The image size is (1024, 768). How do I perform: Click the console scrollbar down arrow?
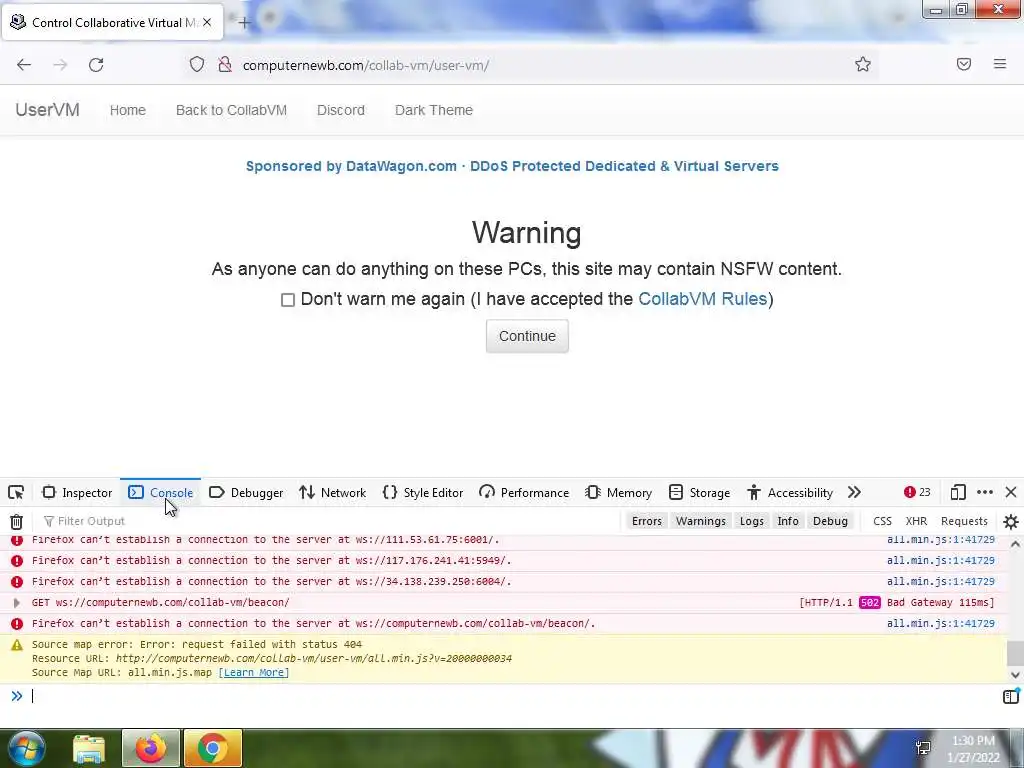[x=1015, y=675]
